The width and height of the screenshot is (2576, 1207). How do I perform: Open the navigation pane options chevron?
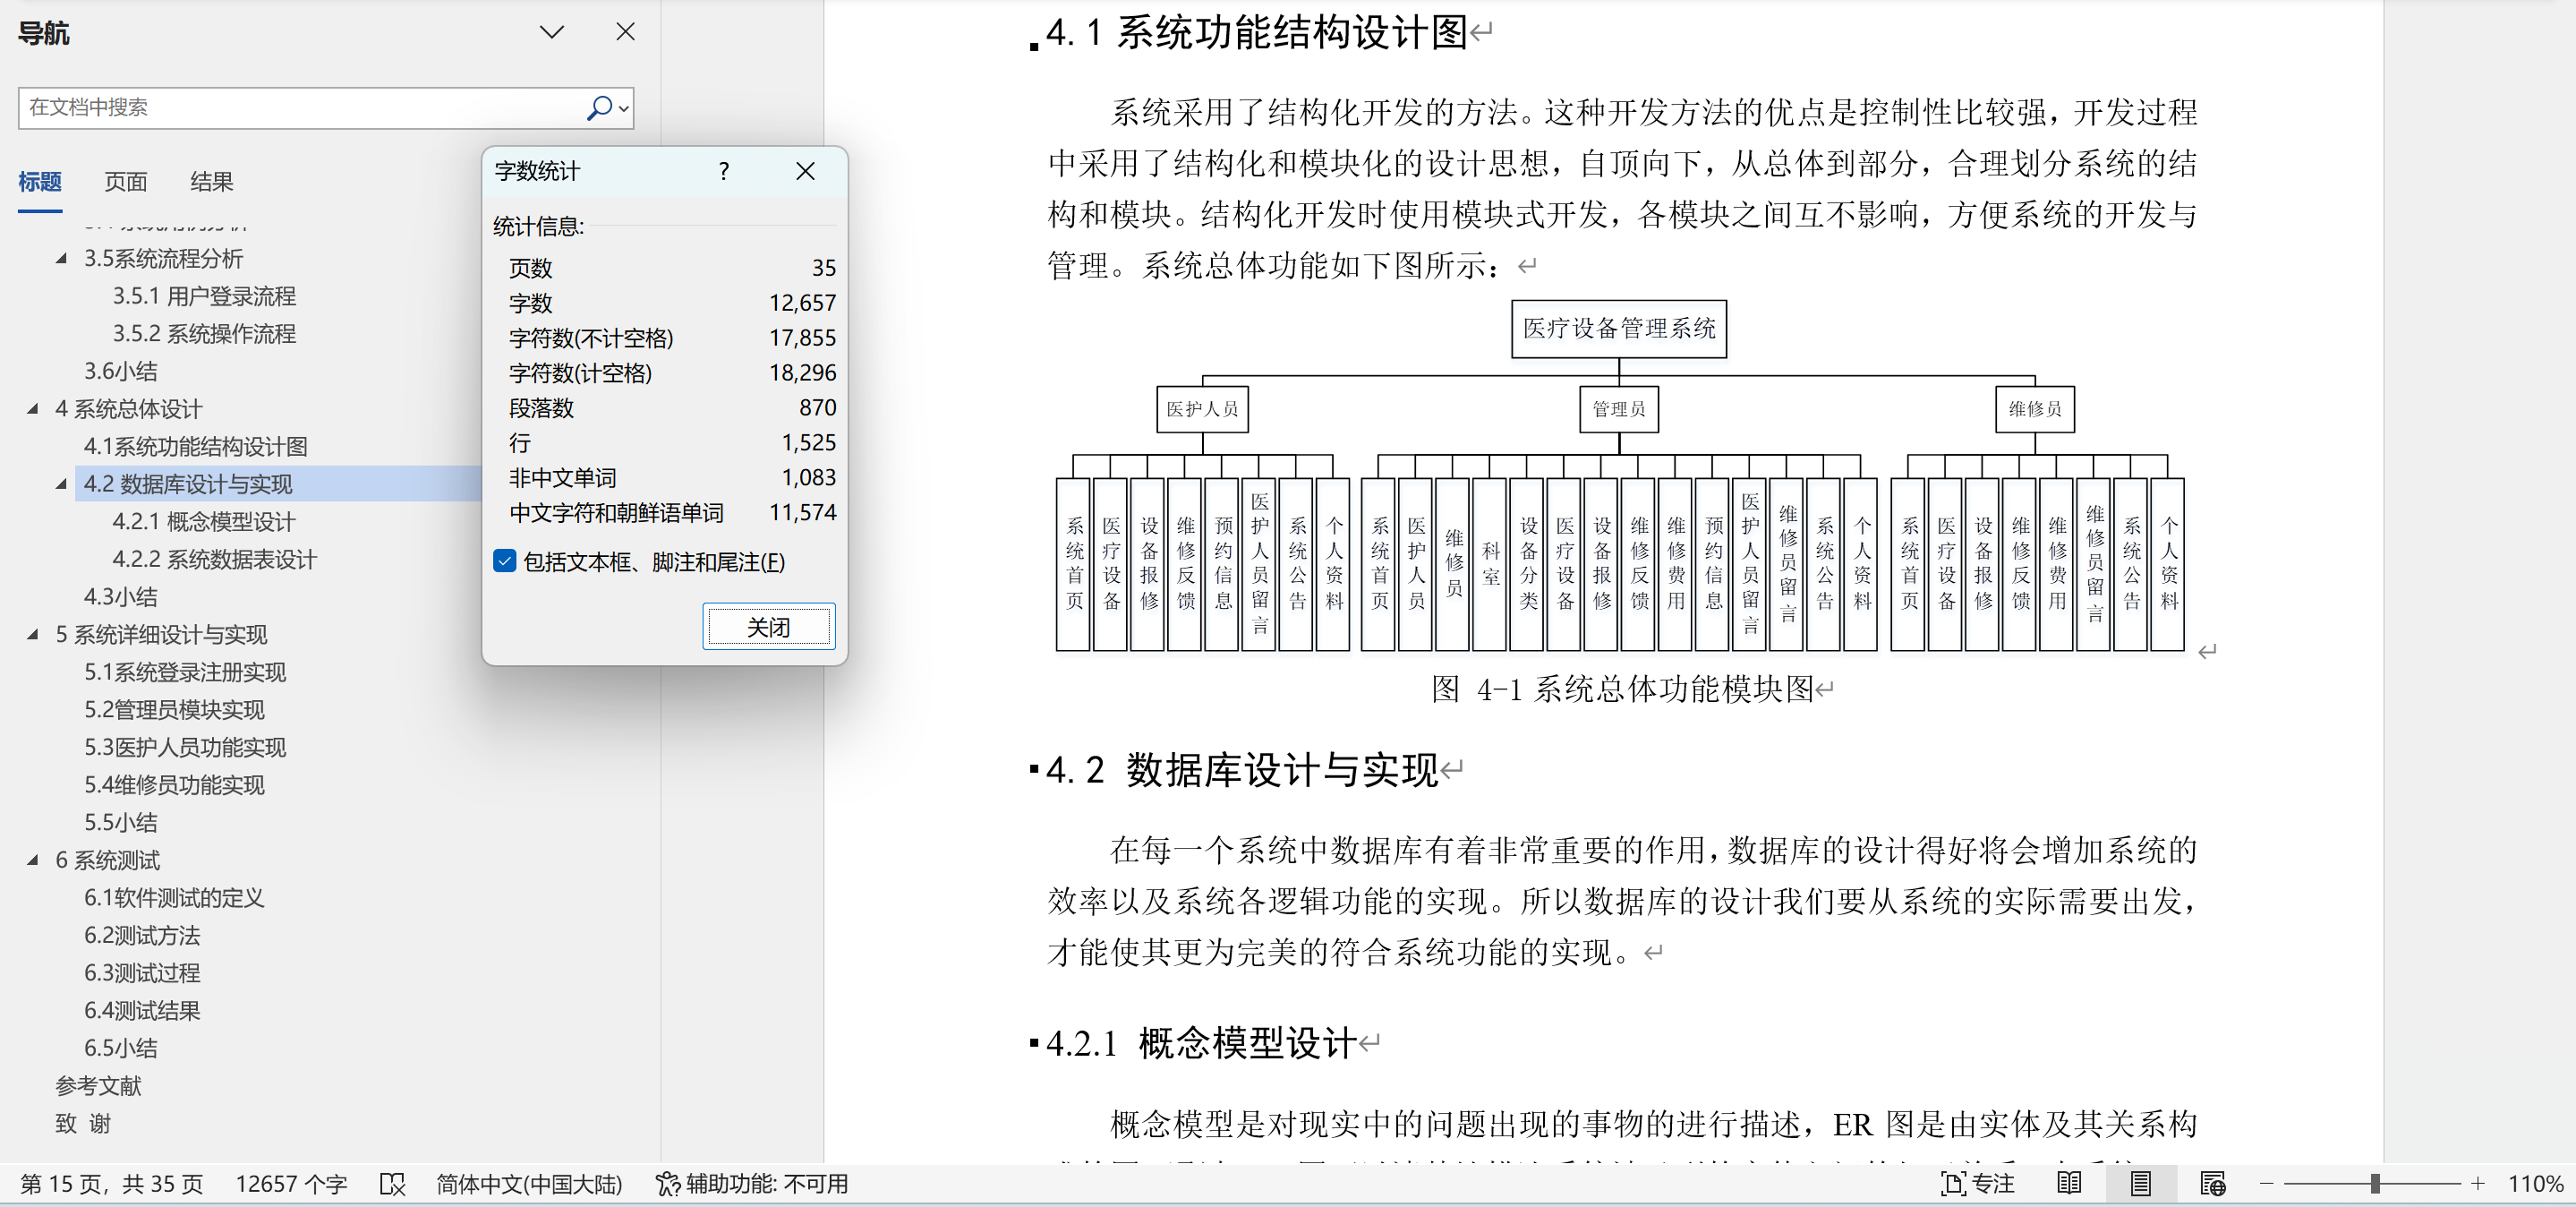click(x=552, y=33)
